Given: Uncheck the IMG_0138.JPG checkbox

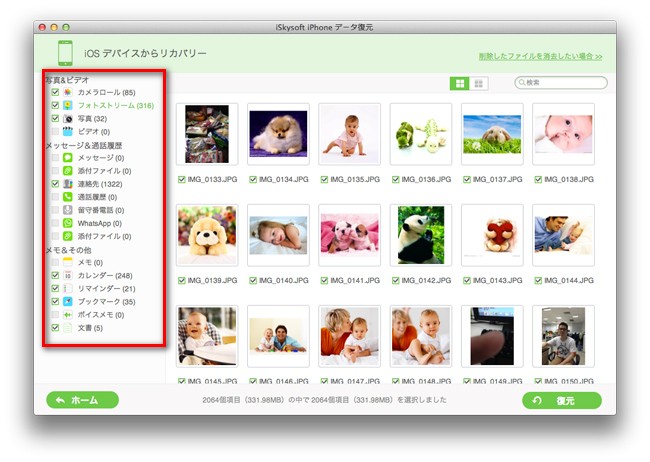Looking at the screenshot, I should (538, 179).
